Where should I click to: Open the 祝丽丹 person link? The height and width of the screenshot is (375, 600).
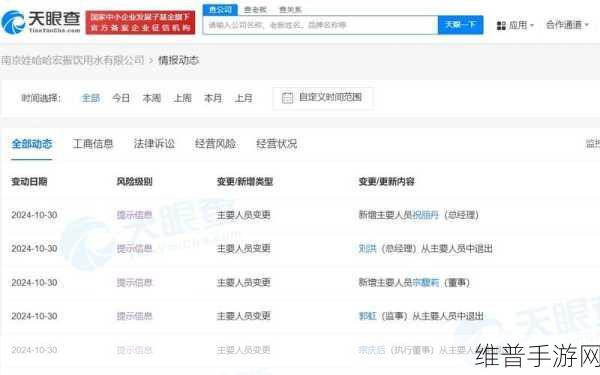point(426,215)
